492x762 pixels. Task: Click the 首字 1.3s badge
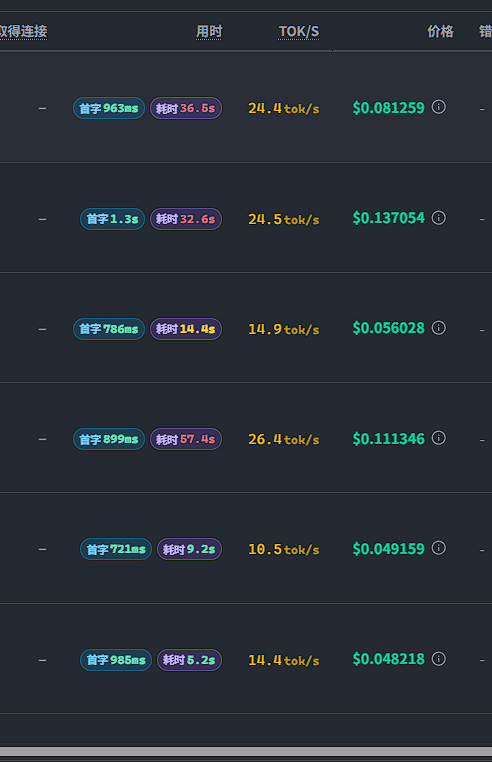click(x=112, y=219)
